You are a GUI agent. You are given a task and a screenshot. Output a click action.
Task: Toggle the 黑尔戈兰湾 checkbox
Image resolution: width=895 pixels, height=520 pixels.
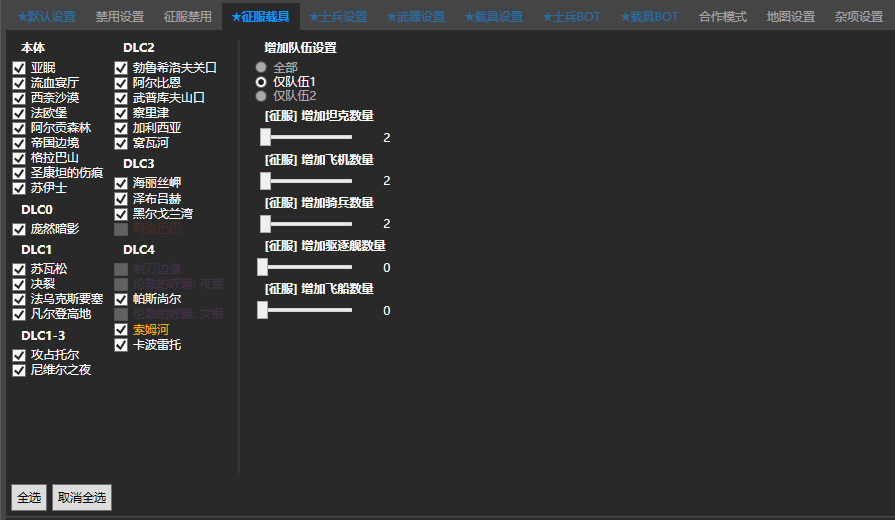(121, 214)
